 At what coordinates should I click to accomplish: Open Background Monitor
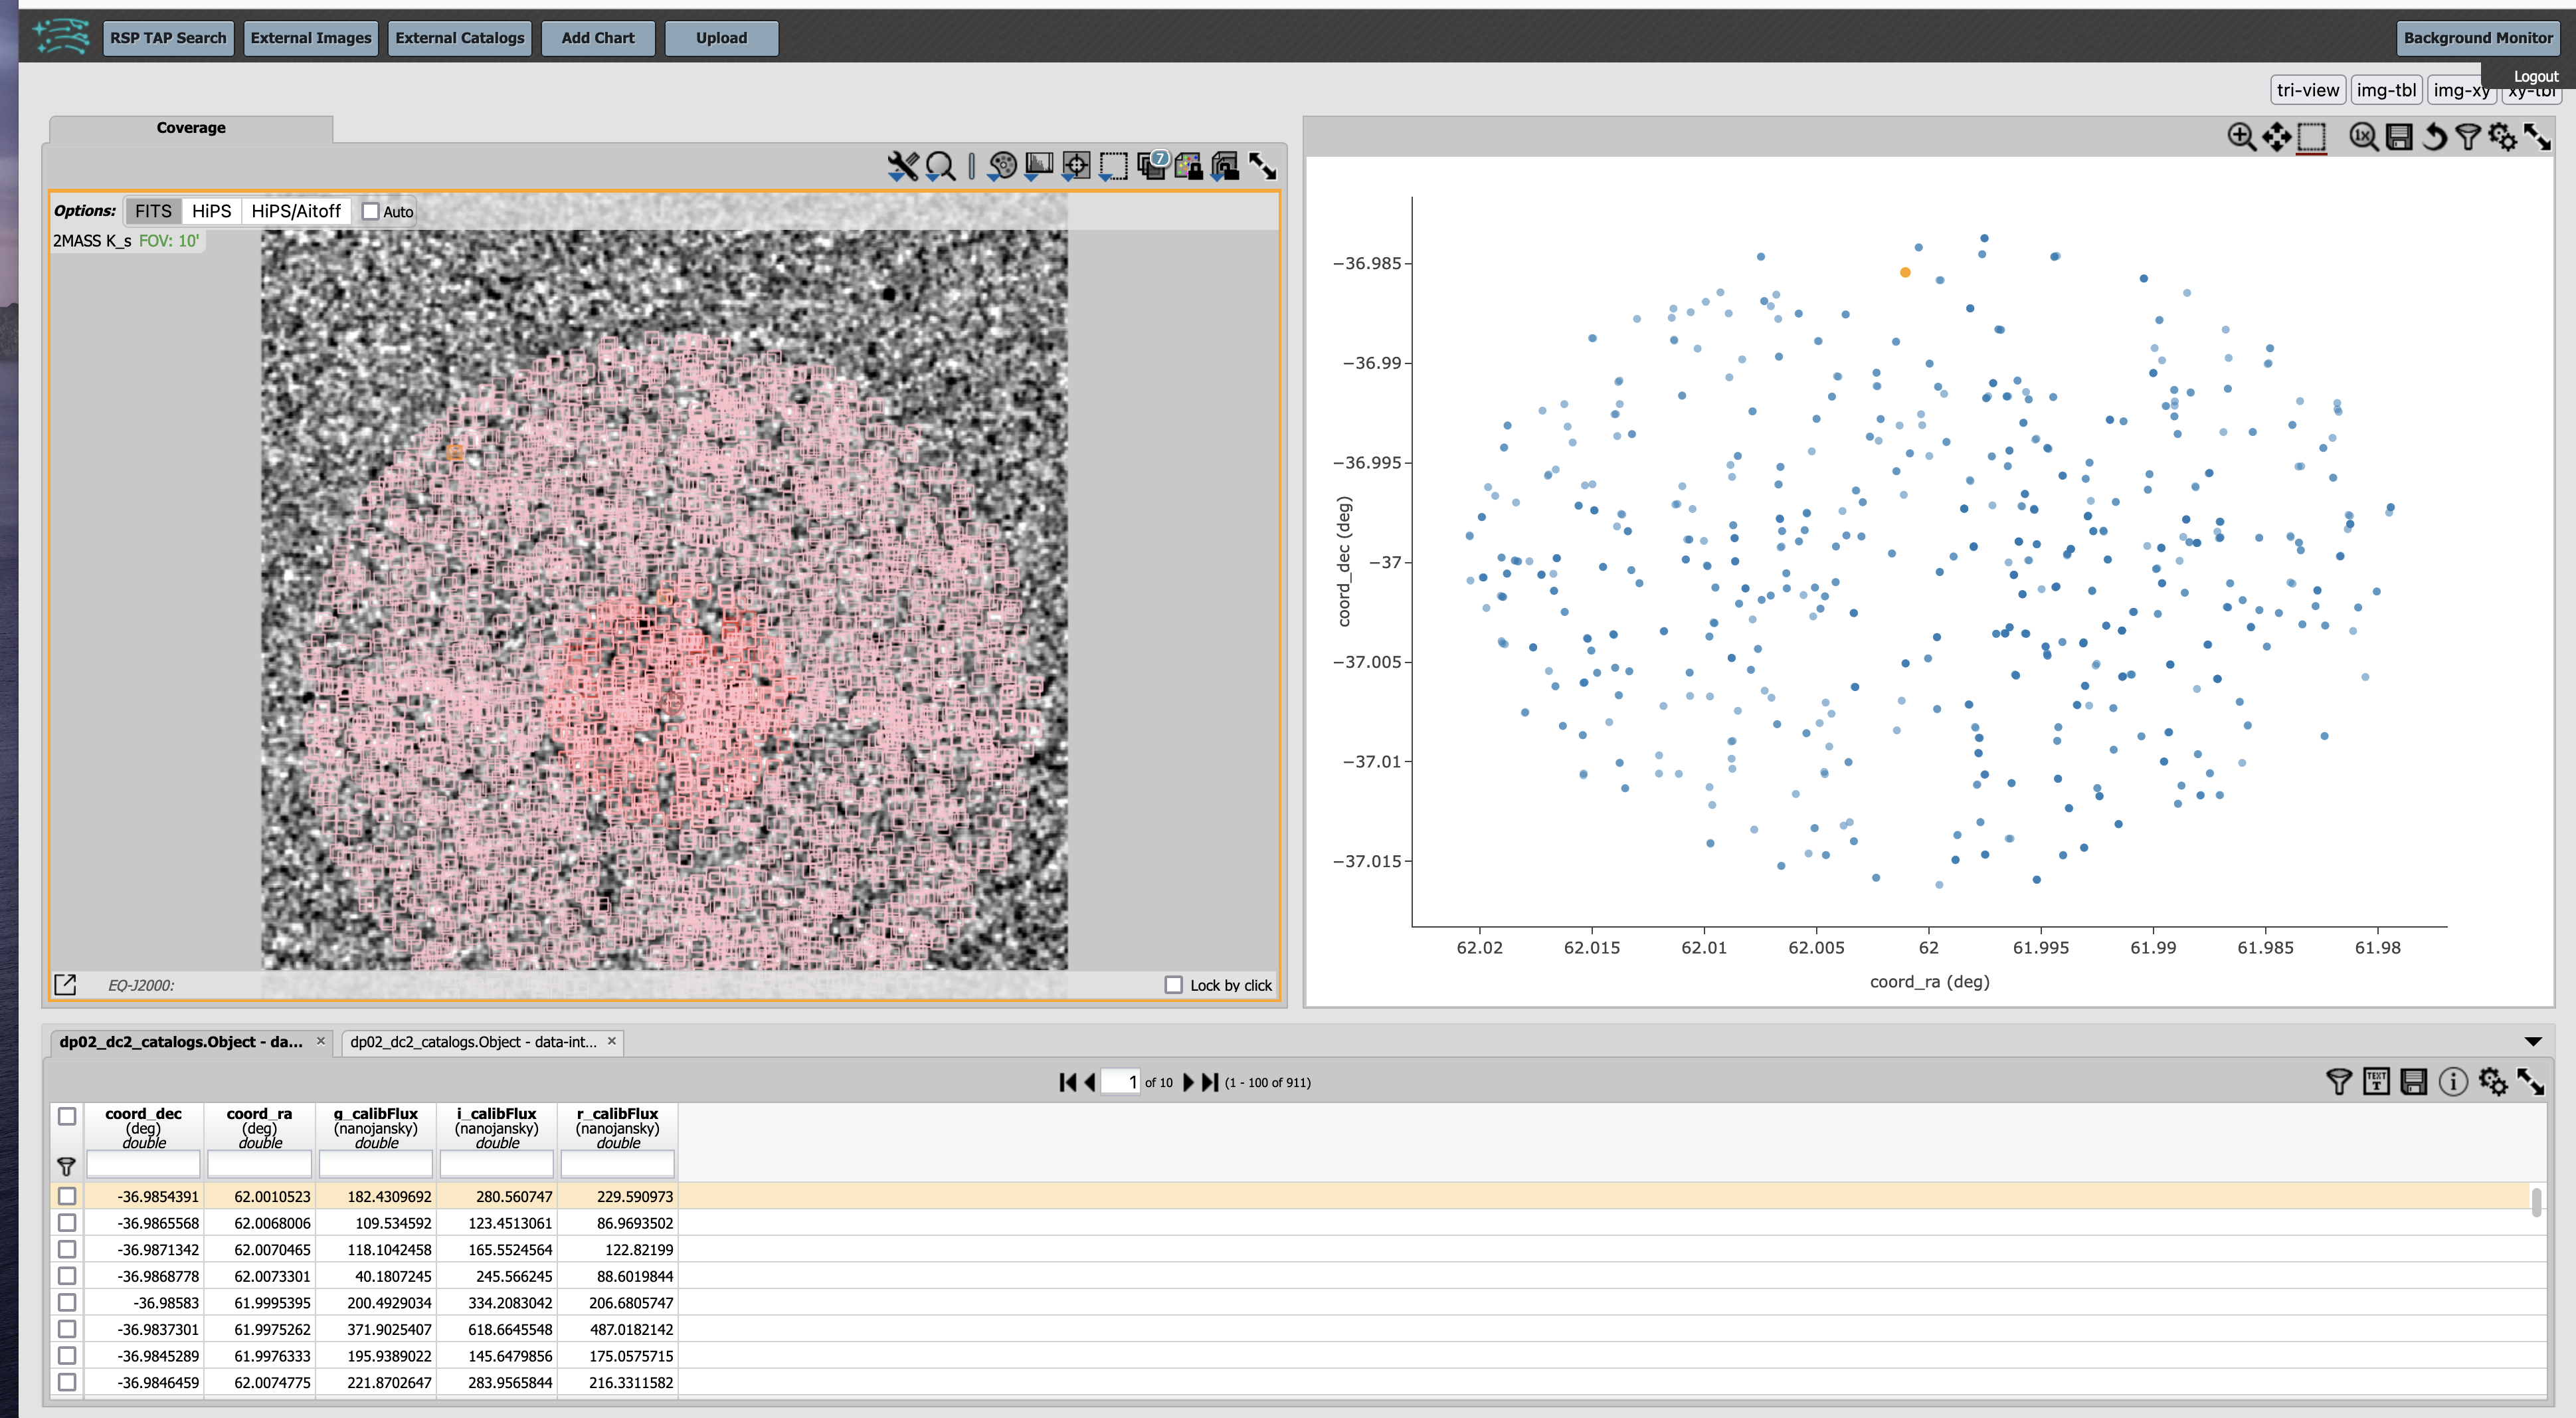pyautogui.click(x=2478, y=38)
